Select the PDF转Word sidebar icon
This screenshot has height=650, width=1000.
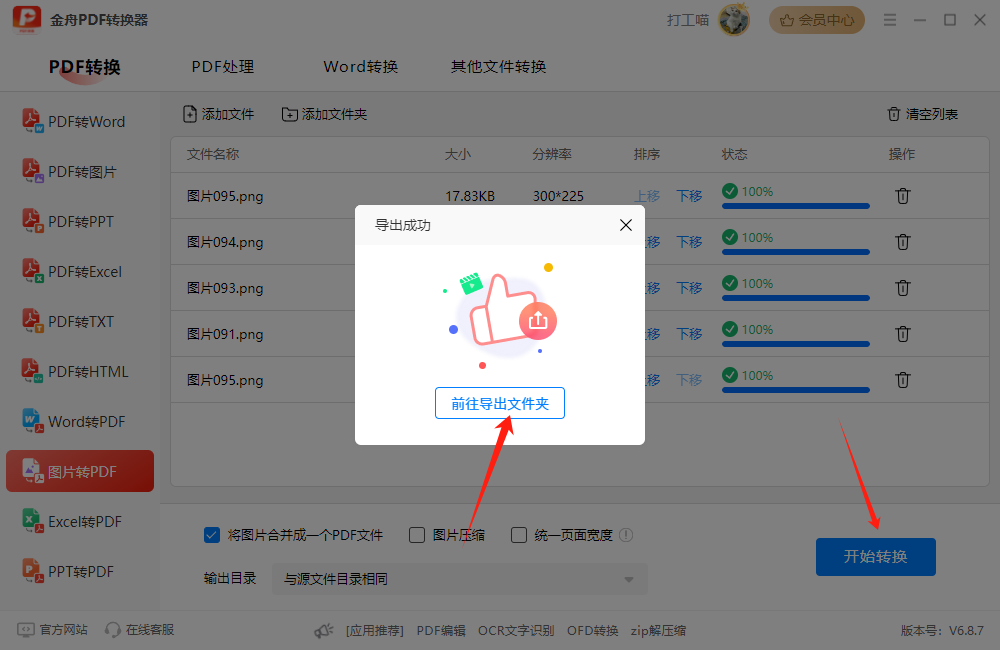pyautogui.click(x=32, y=121)
